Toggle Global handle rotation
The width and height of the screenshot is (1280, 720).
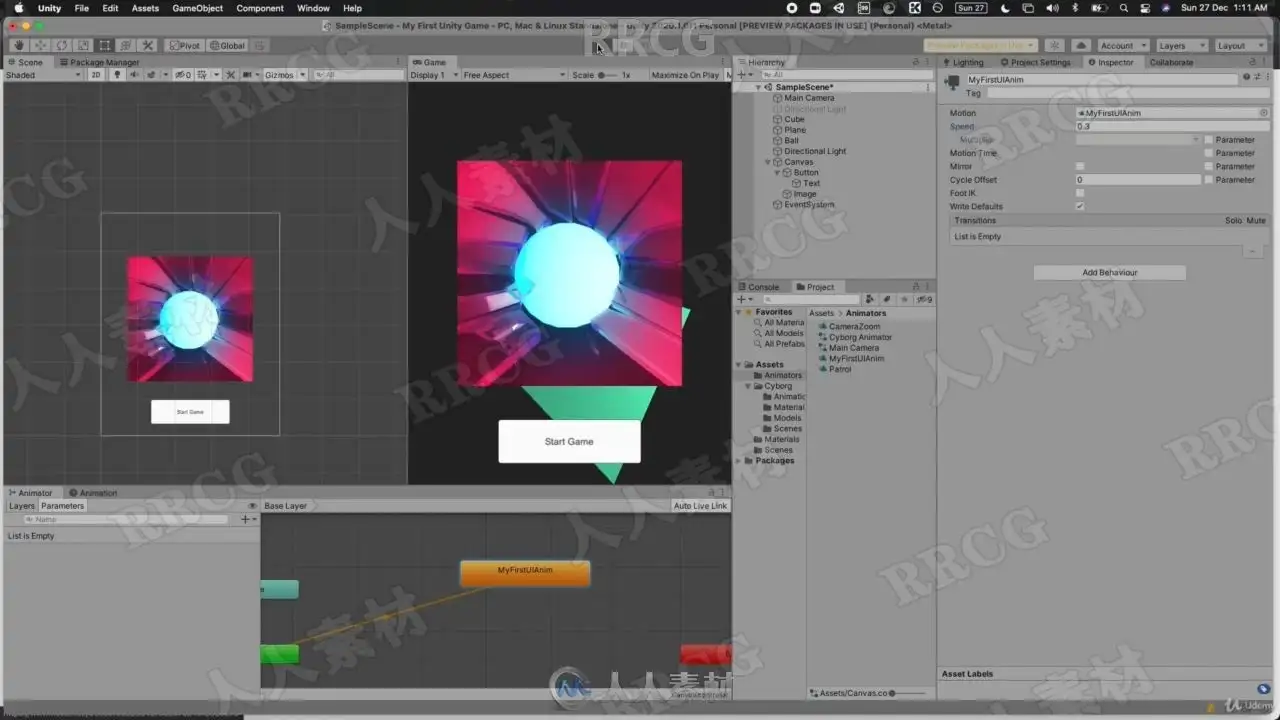(227, 45)
